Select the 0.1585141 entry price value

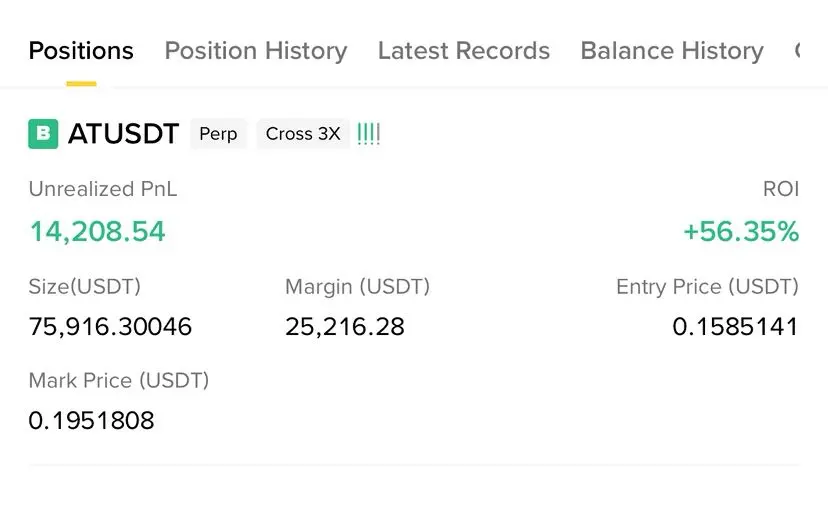(736, 326)
